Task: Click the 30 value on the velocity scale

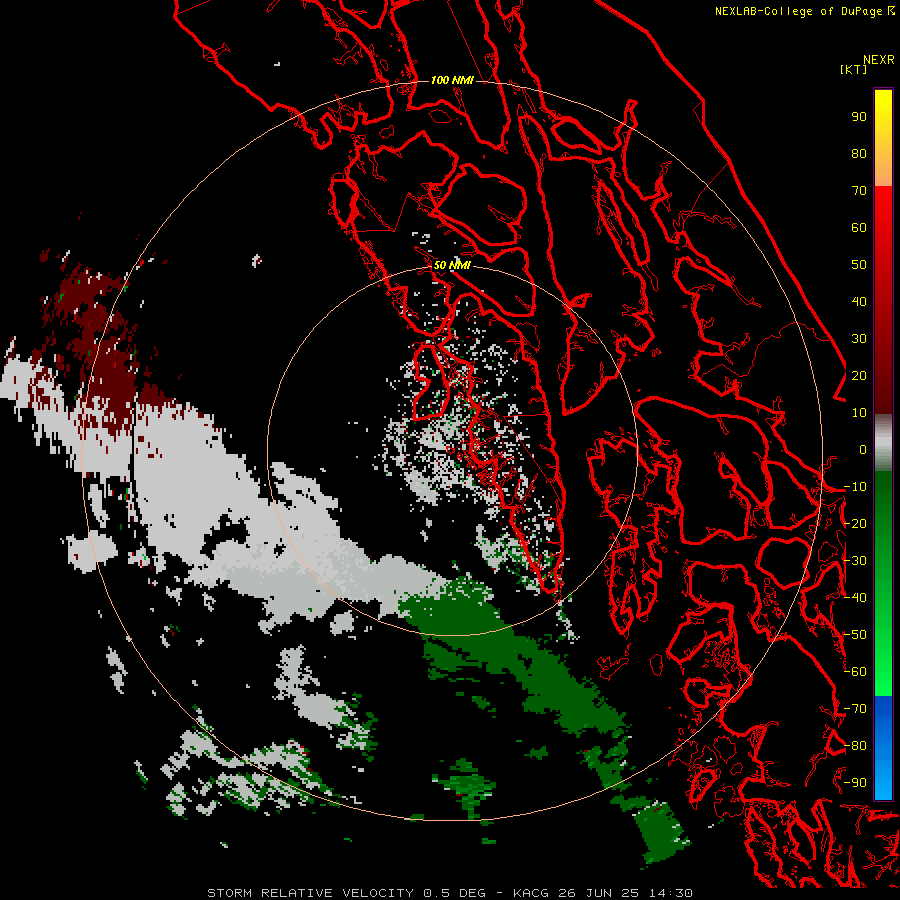Action: pyautogui.click(x=859, y=339)
